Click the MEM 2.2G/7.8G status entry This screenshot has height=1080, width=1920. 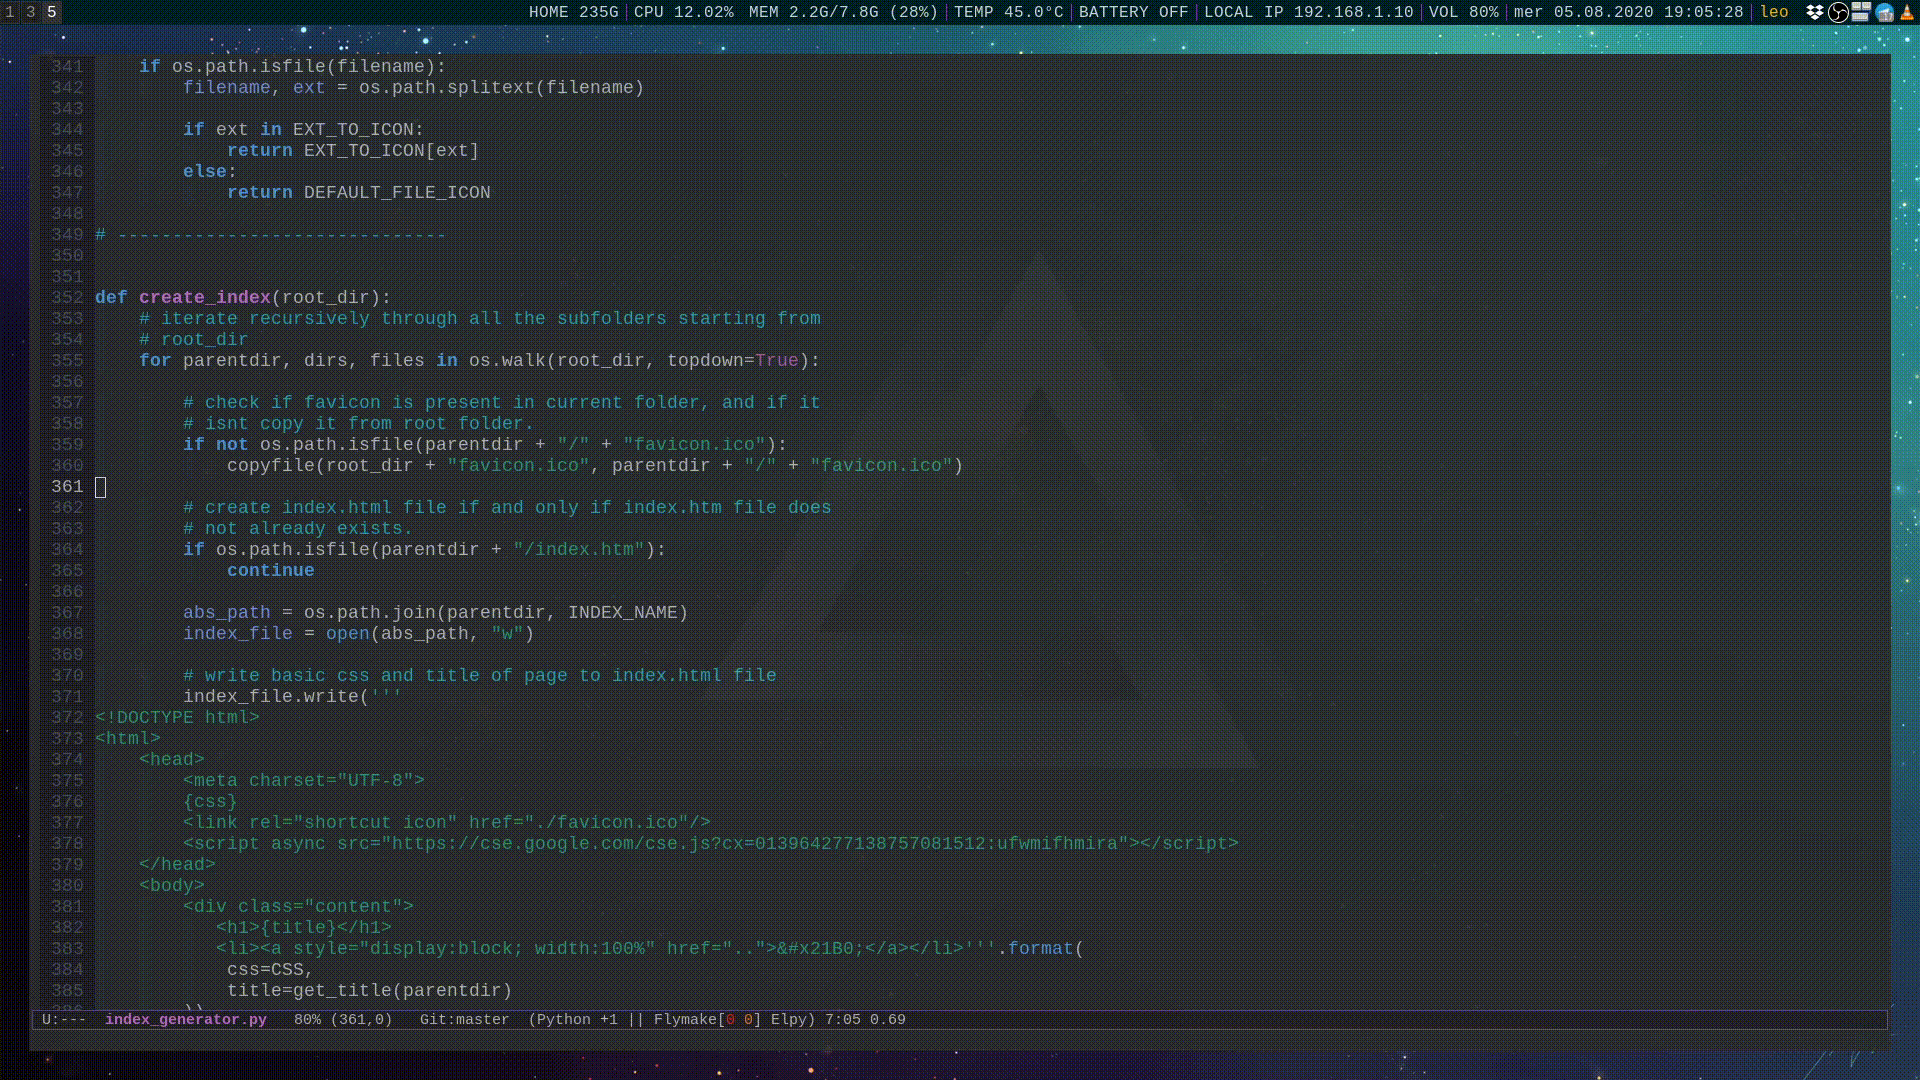coord(844,12)
